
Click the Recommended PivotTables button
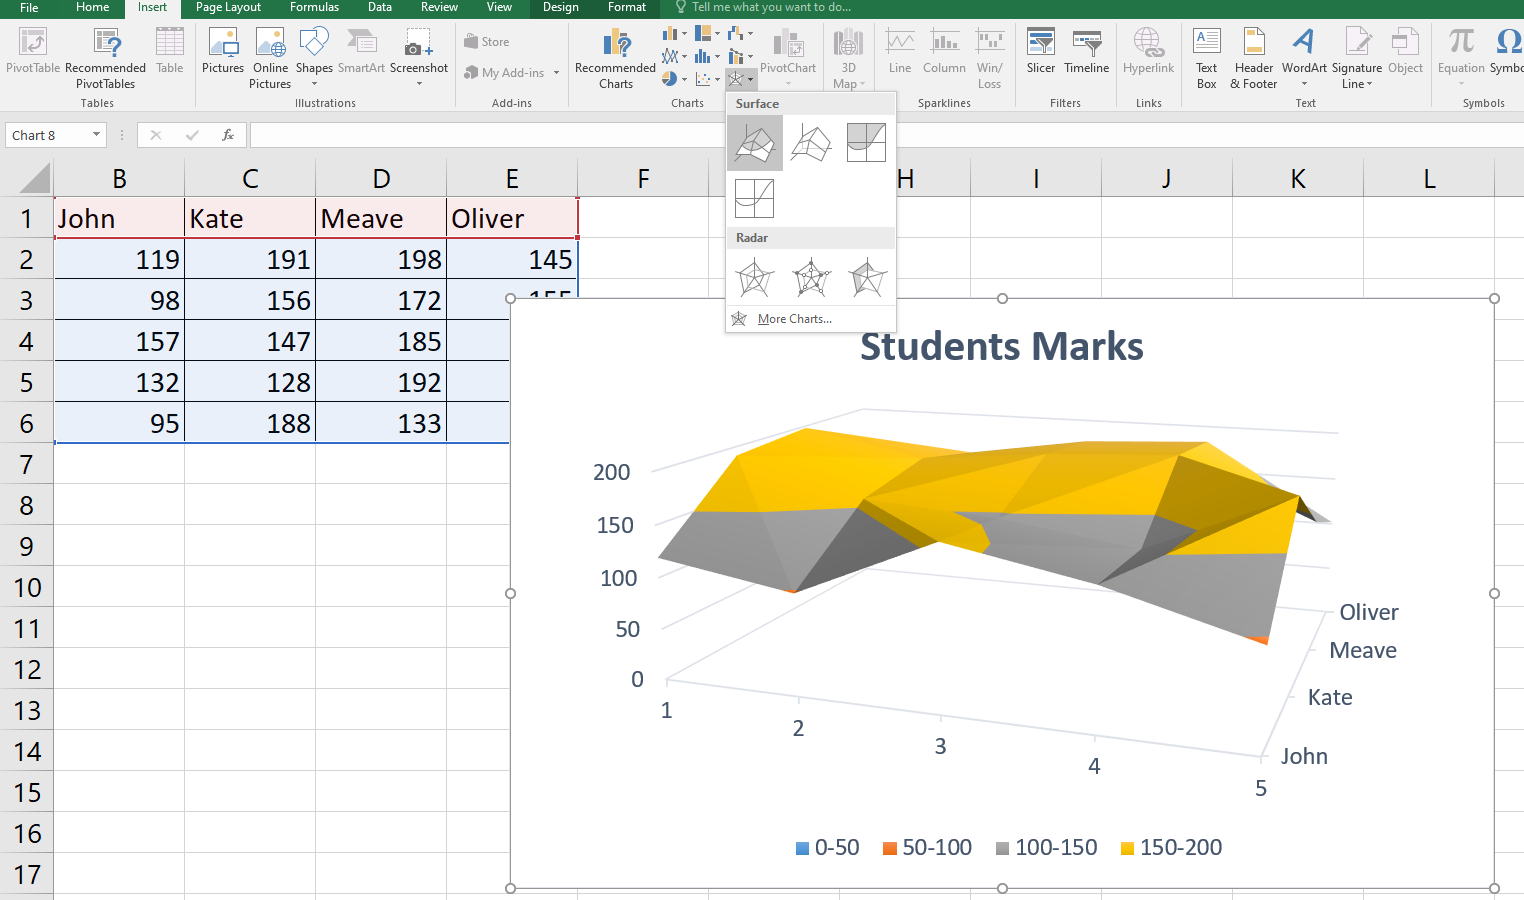pyautogui.click(x=105, y=58)
